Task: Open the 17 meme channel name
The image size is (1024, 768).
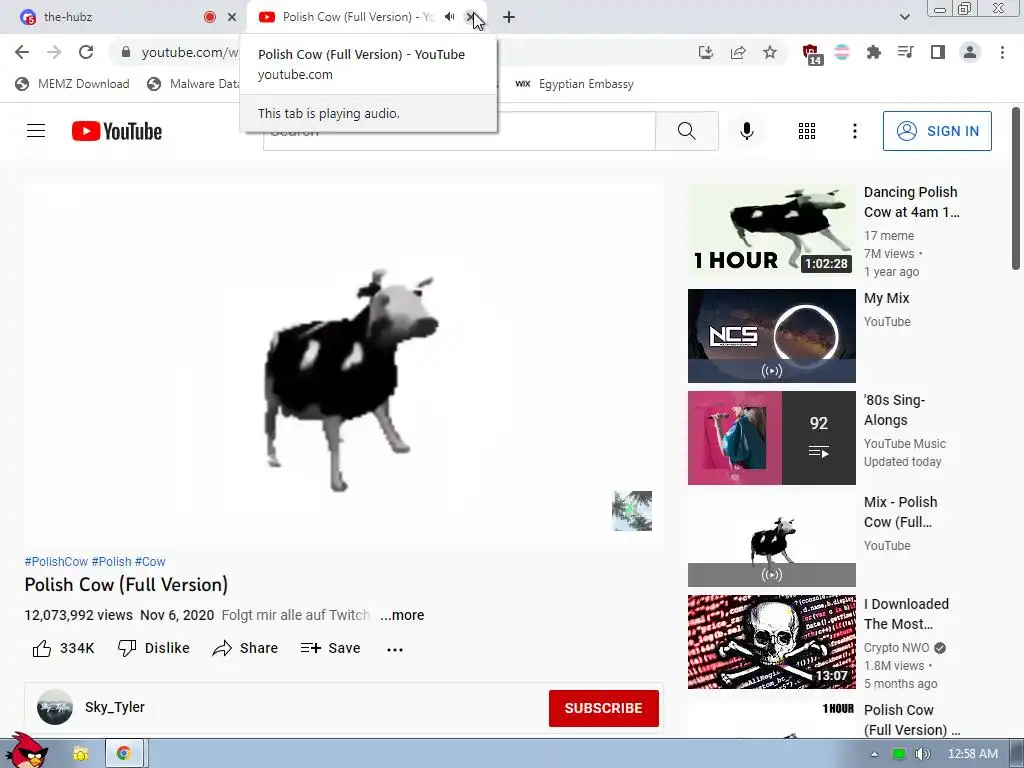Action: click(x=889, y=236)
